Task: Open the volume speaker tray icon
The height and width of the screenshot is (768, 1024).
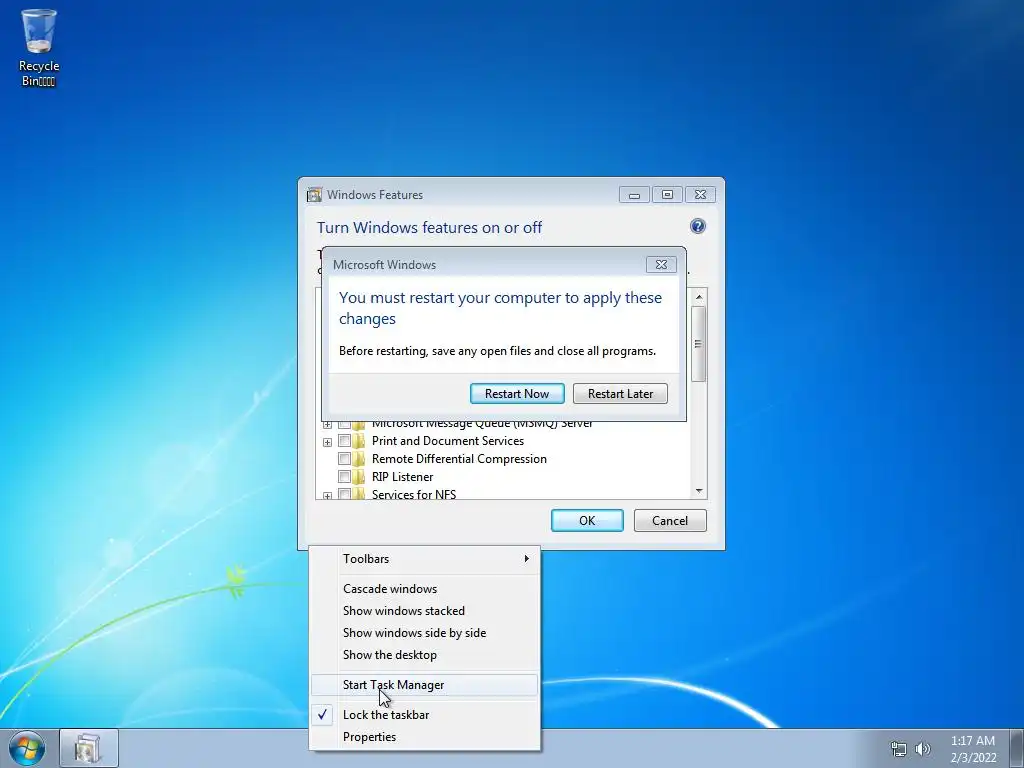Action: click(x=922, y=749)
